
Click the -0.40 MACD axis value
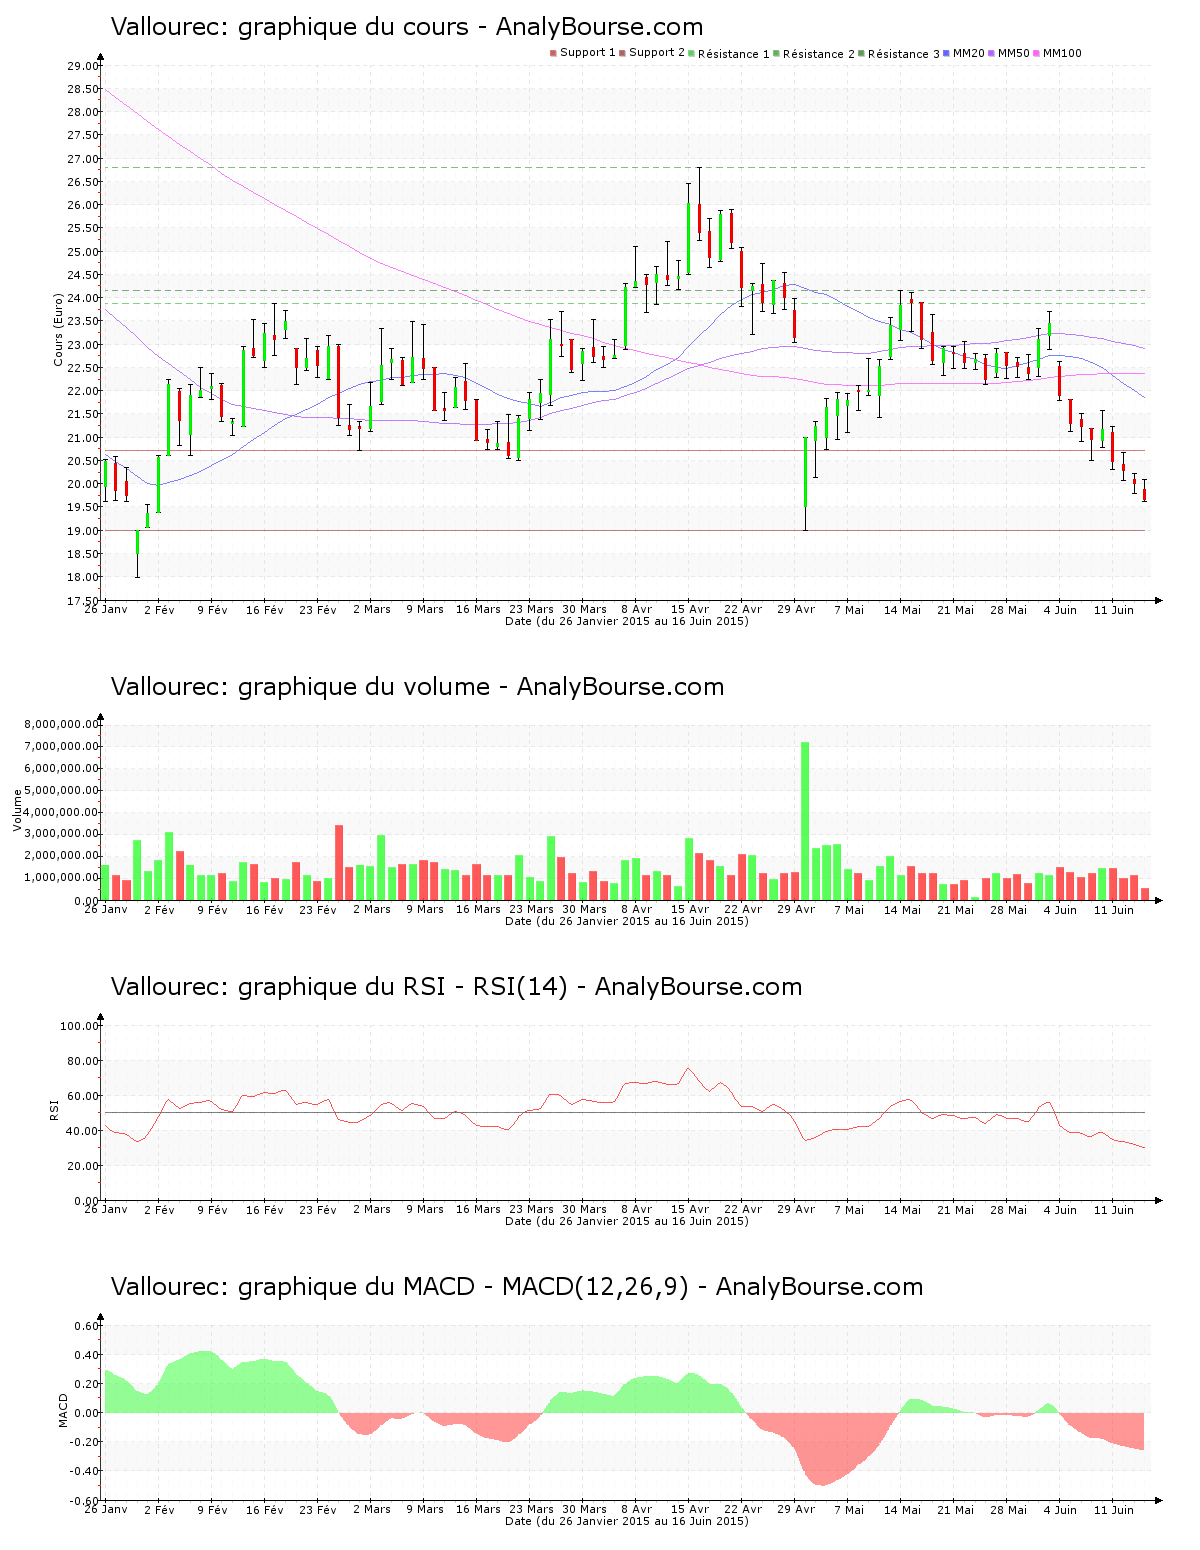click(x=85, y=1471)
